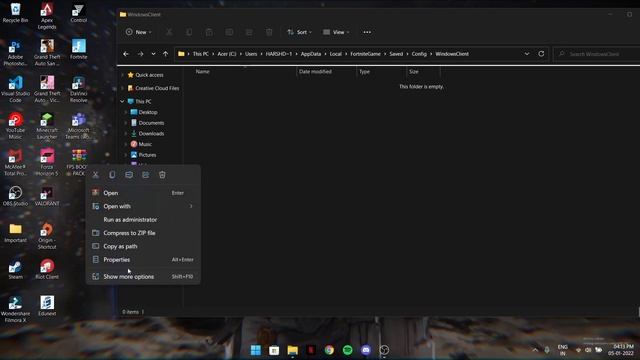
Task: Open the View dropdown menu
Action: click(x=336, y=32)
